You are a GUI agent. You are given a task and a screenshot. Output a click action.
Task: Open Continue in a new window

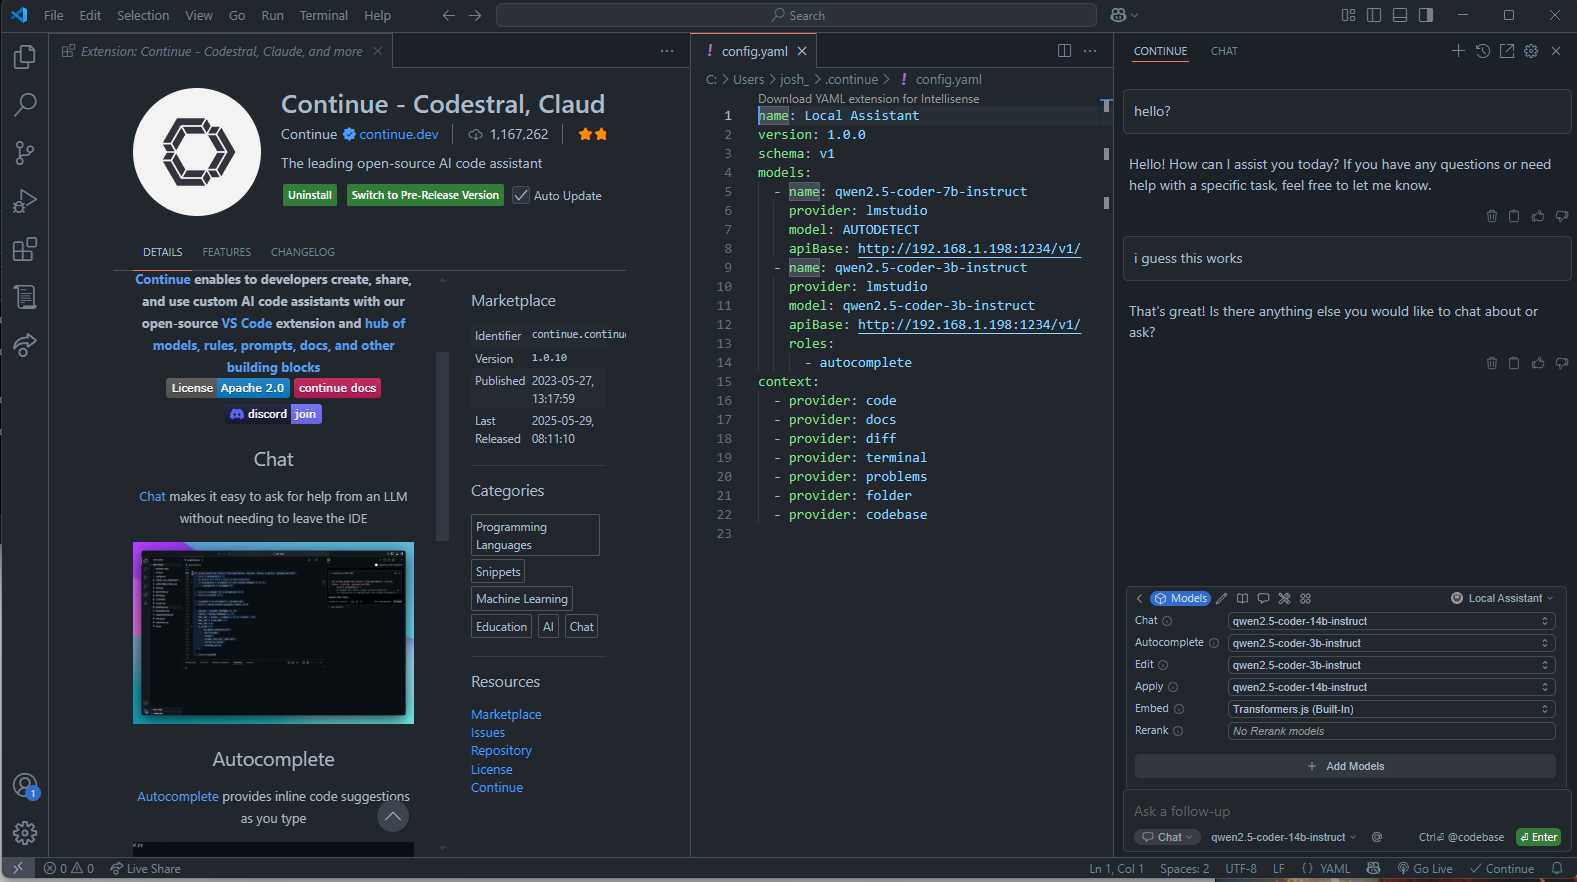click(x=1507, y=51)
